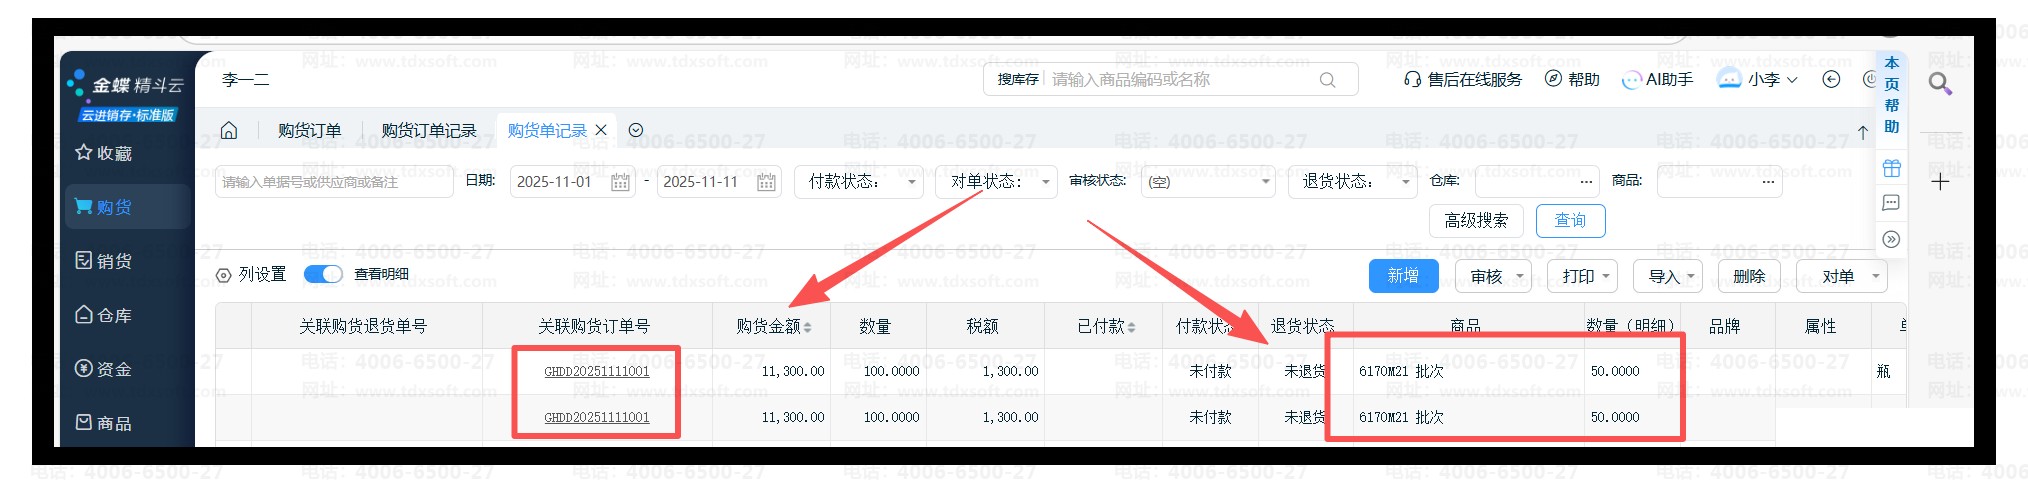This screenshot has width=2028, height=483.
Task: Toggle the 查看明细 switch off
Action: [323, 274]
